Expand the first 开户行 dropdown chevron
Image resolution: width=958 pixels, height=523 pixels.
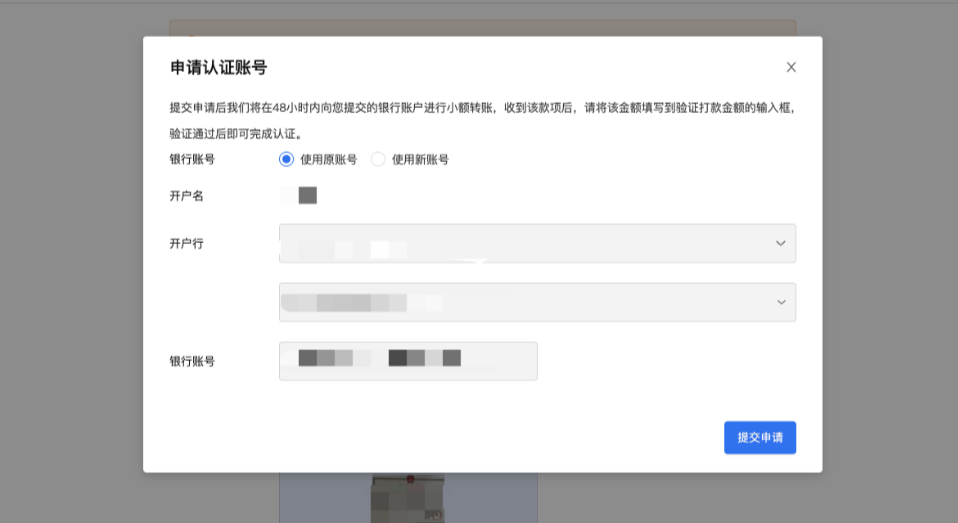coord(780,243)
